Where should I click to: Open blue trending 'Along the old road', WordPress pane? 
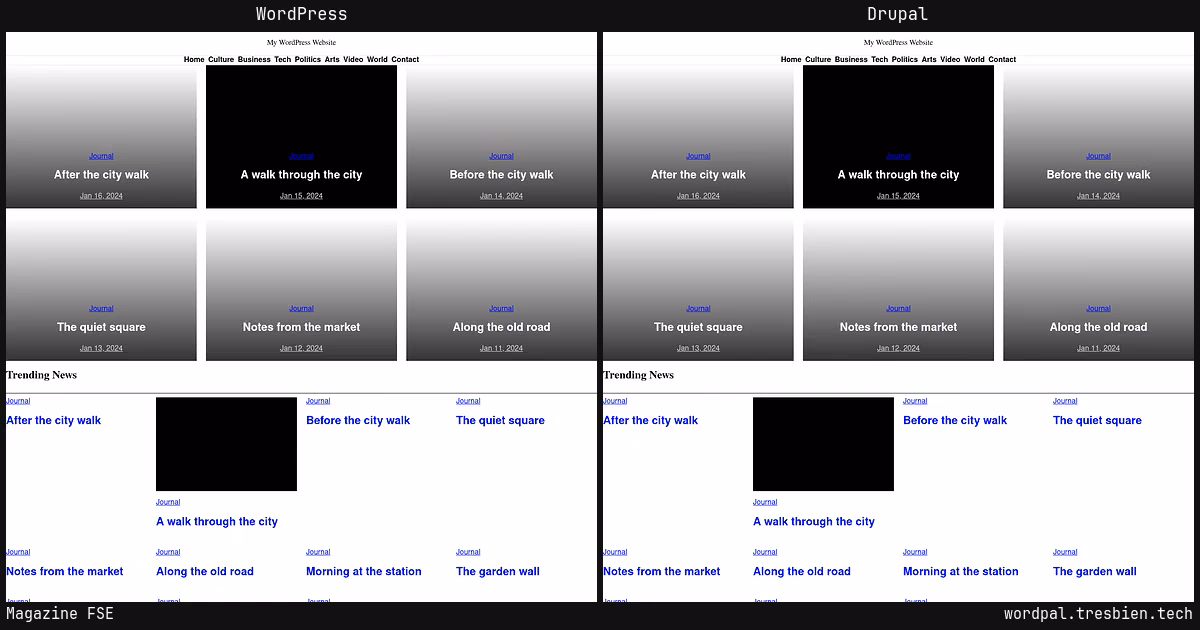(x=205, y=572)
